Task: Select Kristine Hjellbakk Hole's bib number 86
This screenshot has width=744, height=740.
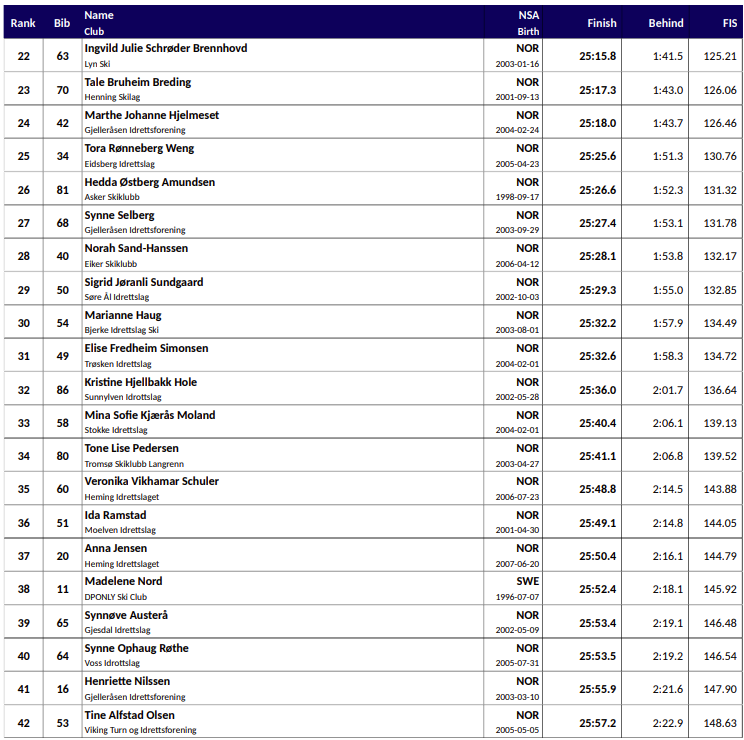Action: (62, 390)
